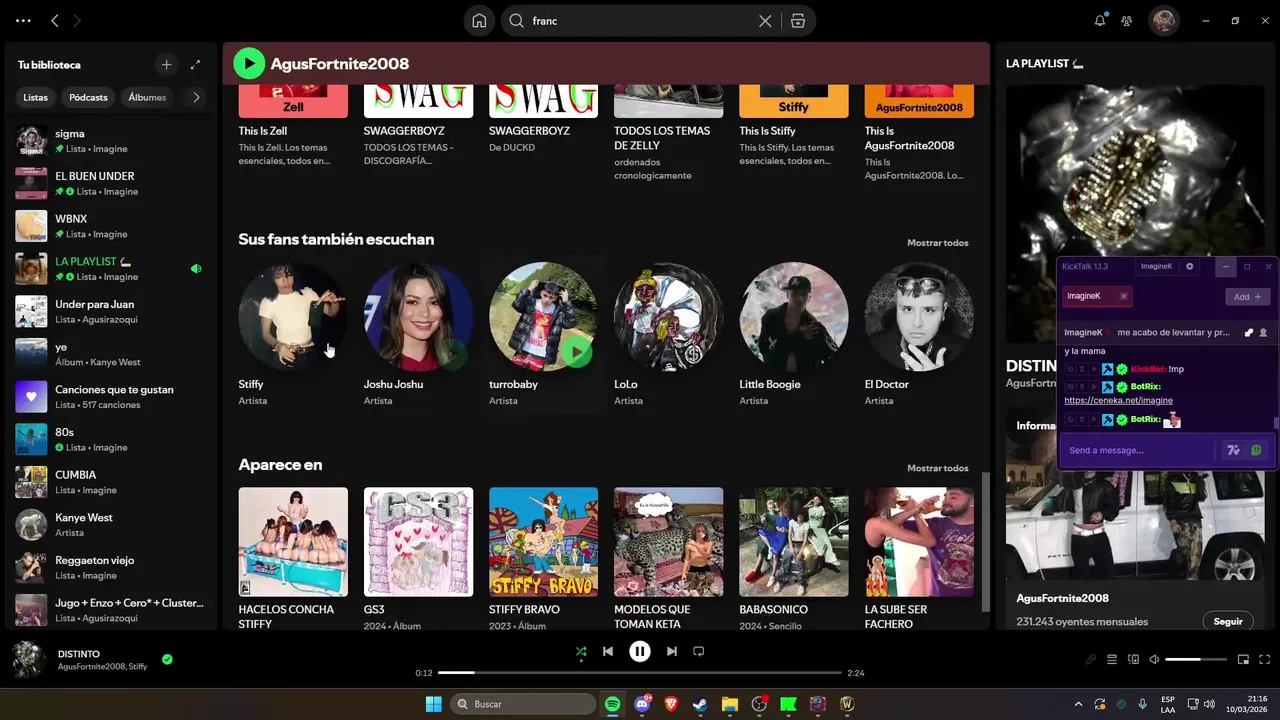This screenshot has height=720, width=1280.
Task: Open BABASONICO single cover
Action: pos(794,542)
